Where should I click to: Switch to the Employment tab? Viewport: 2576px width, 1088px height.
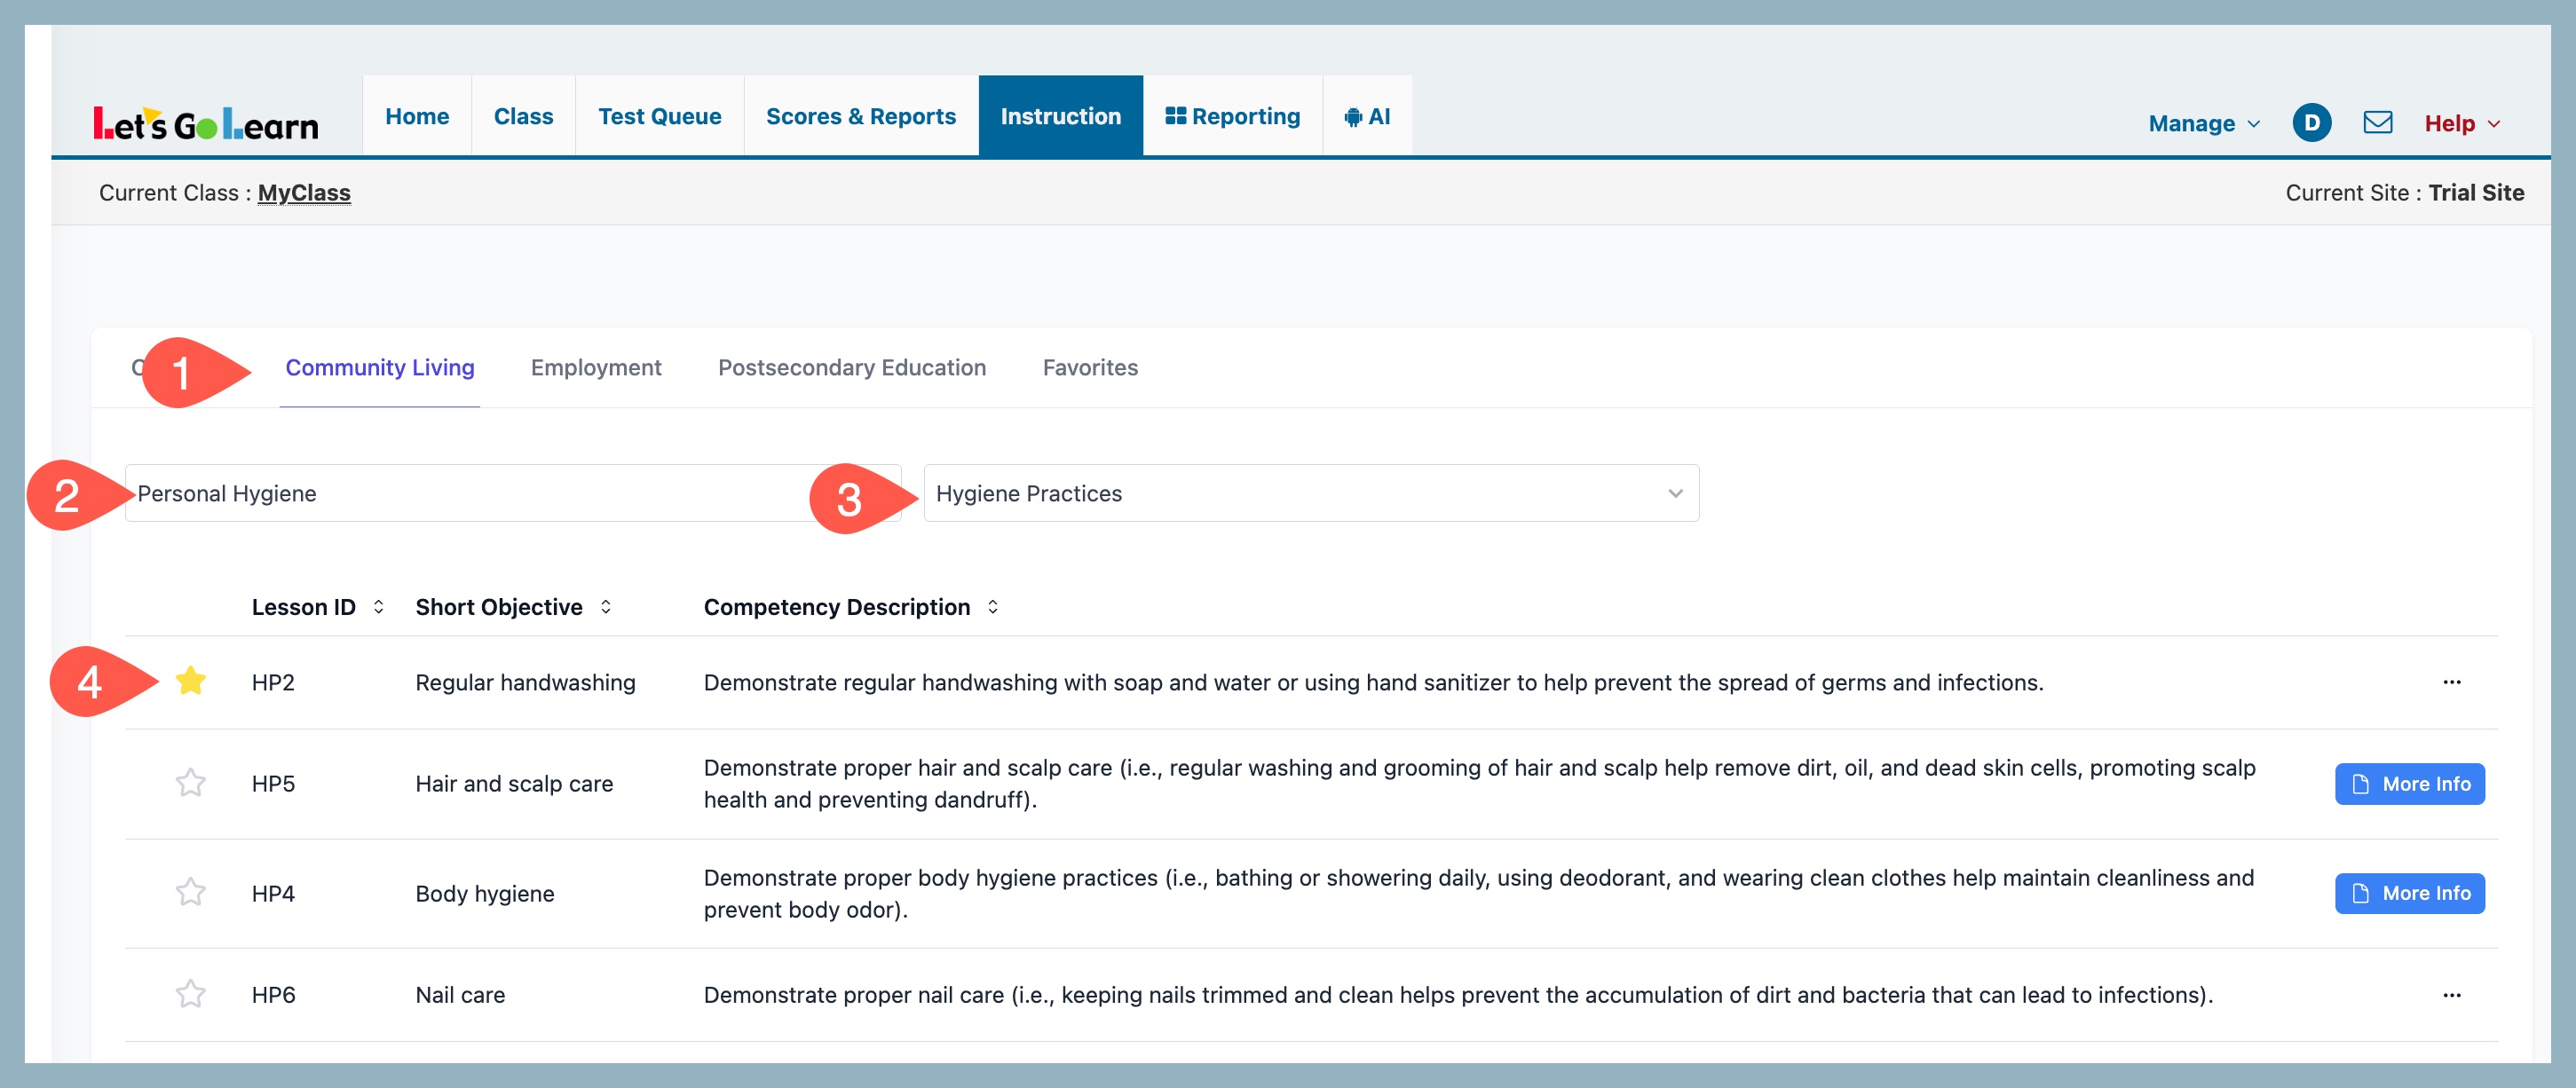click(596, 368)
